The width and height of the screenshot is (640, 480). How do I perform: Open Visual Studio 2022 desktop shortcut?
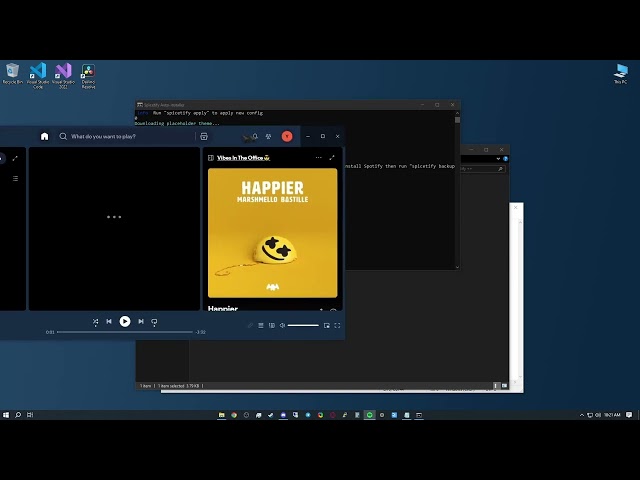pos(63,76)
